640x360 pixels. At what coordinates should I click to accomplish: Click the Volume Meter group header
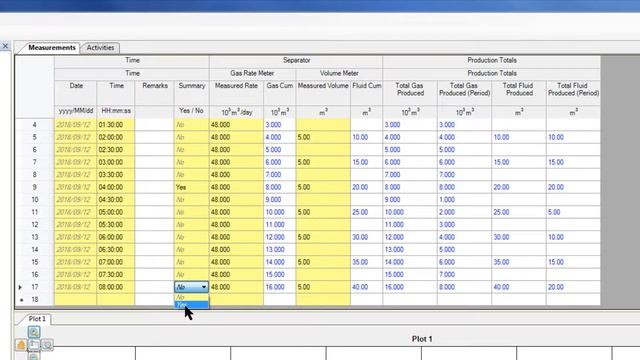tap(339, 73)
